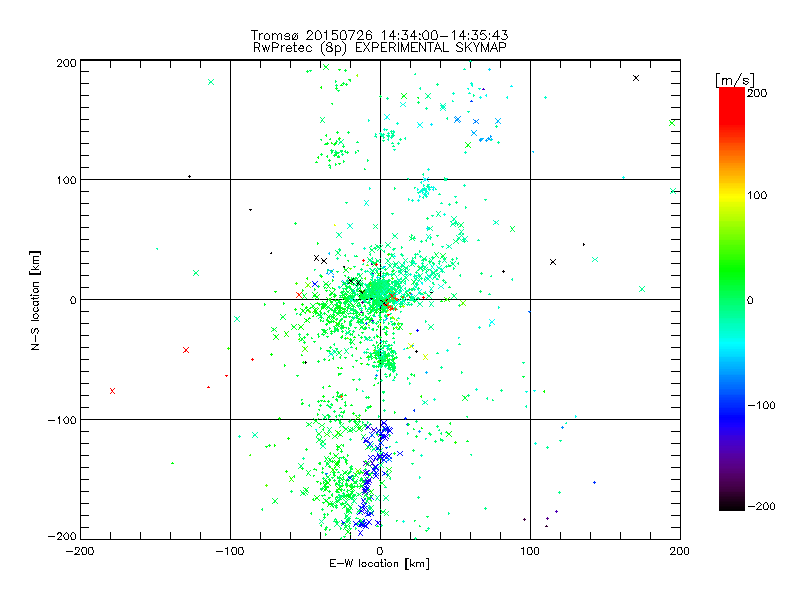Click the title line 'Tromsø 20150726 14:34:00-14:35:43'
This screenshot has height=600, width=800.
pos(380,35)
